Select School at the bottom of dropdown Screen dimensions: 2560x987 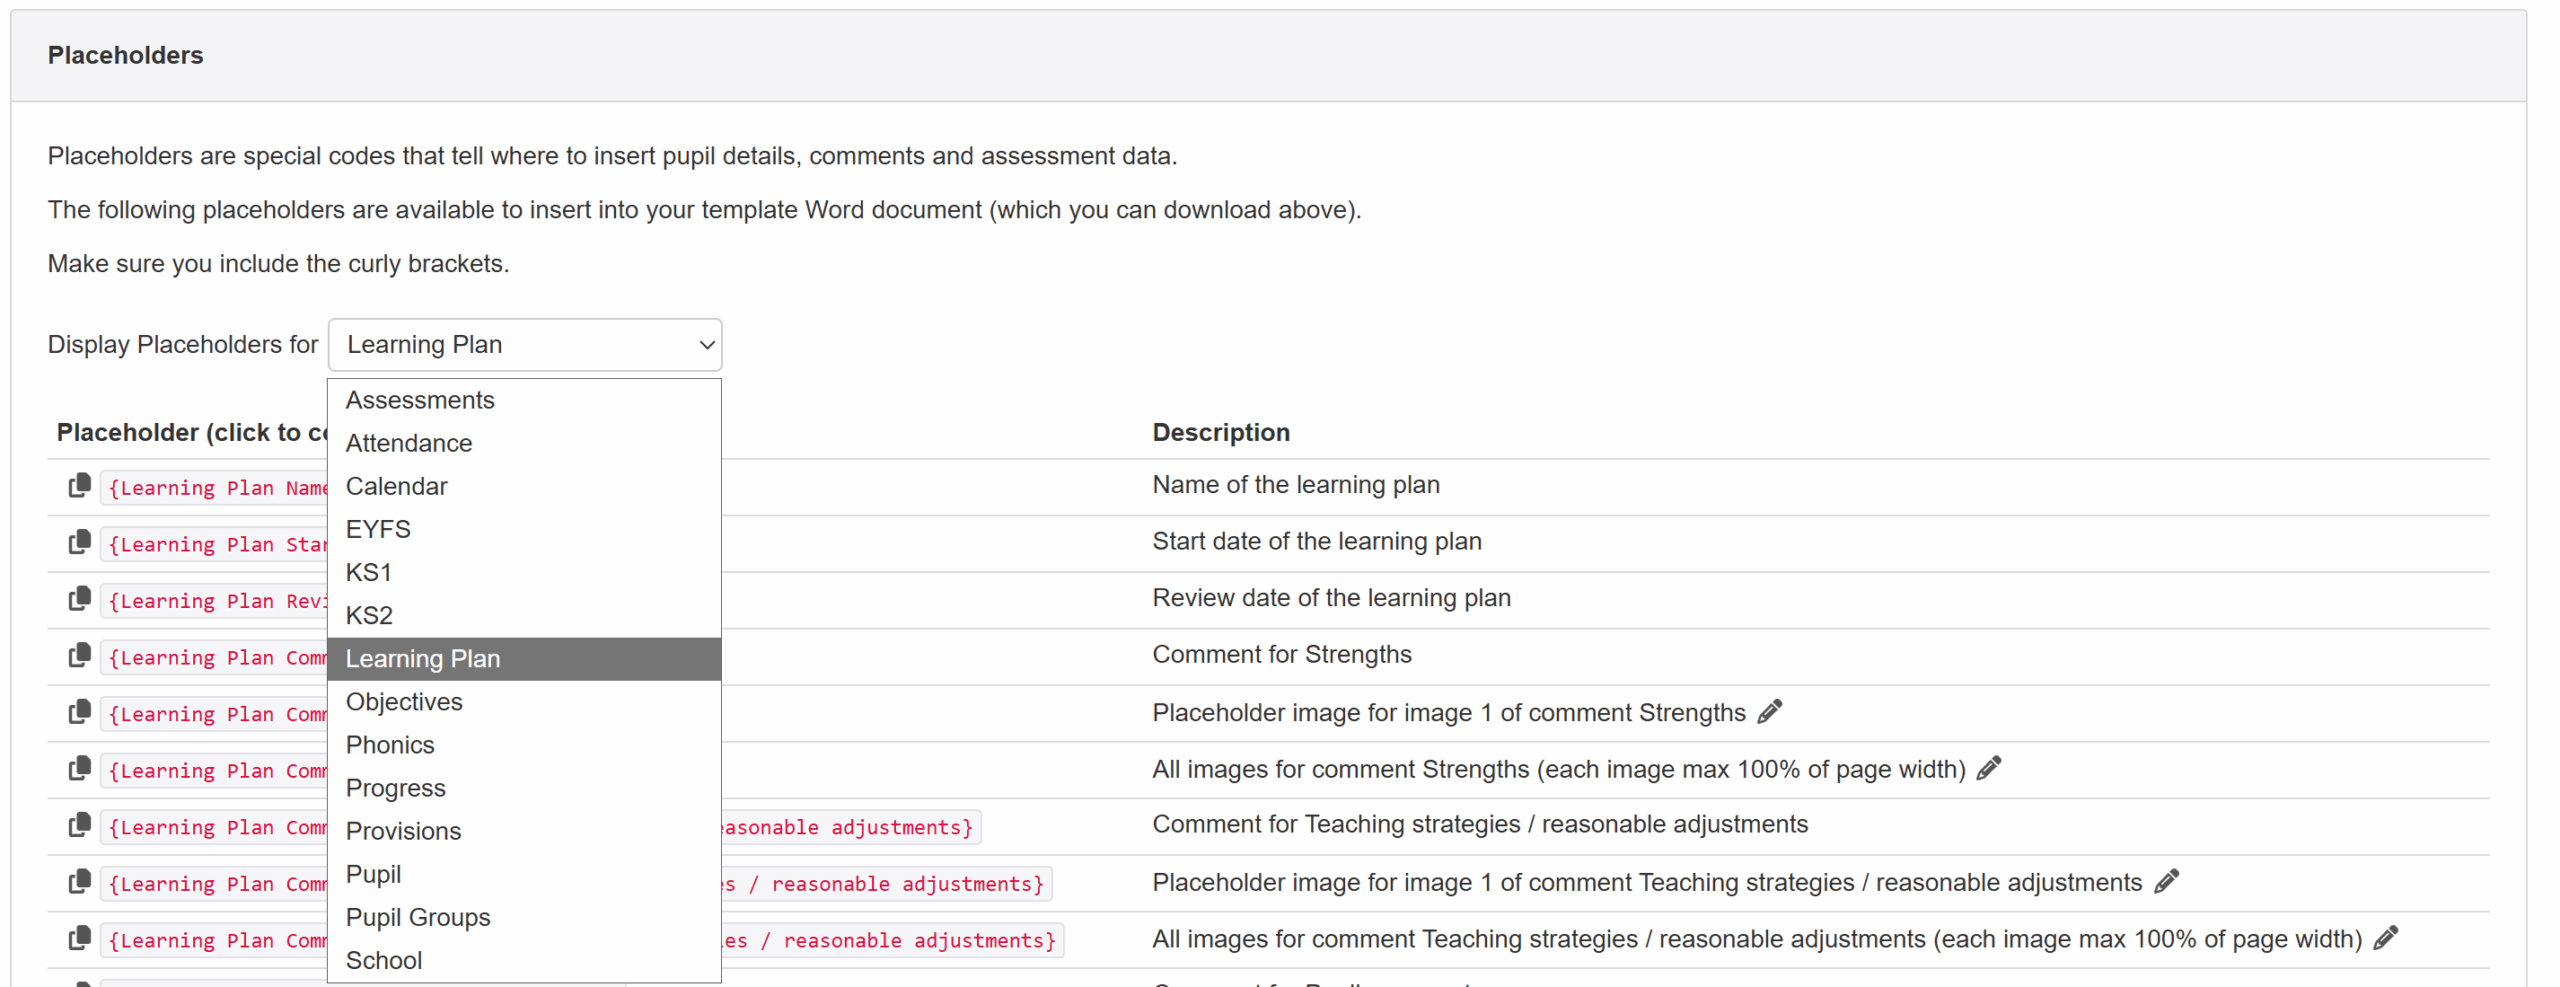(384, 960)
